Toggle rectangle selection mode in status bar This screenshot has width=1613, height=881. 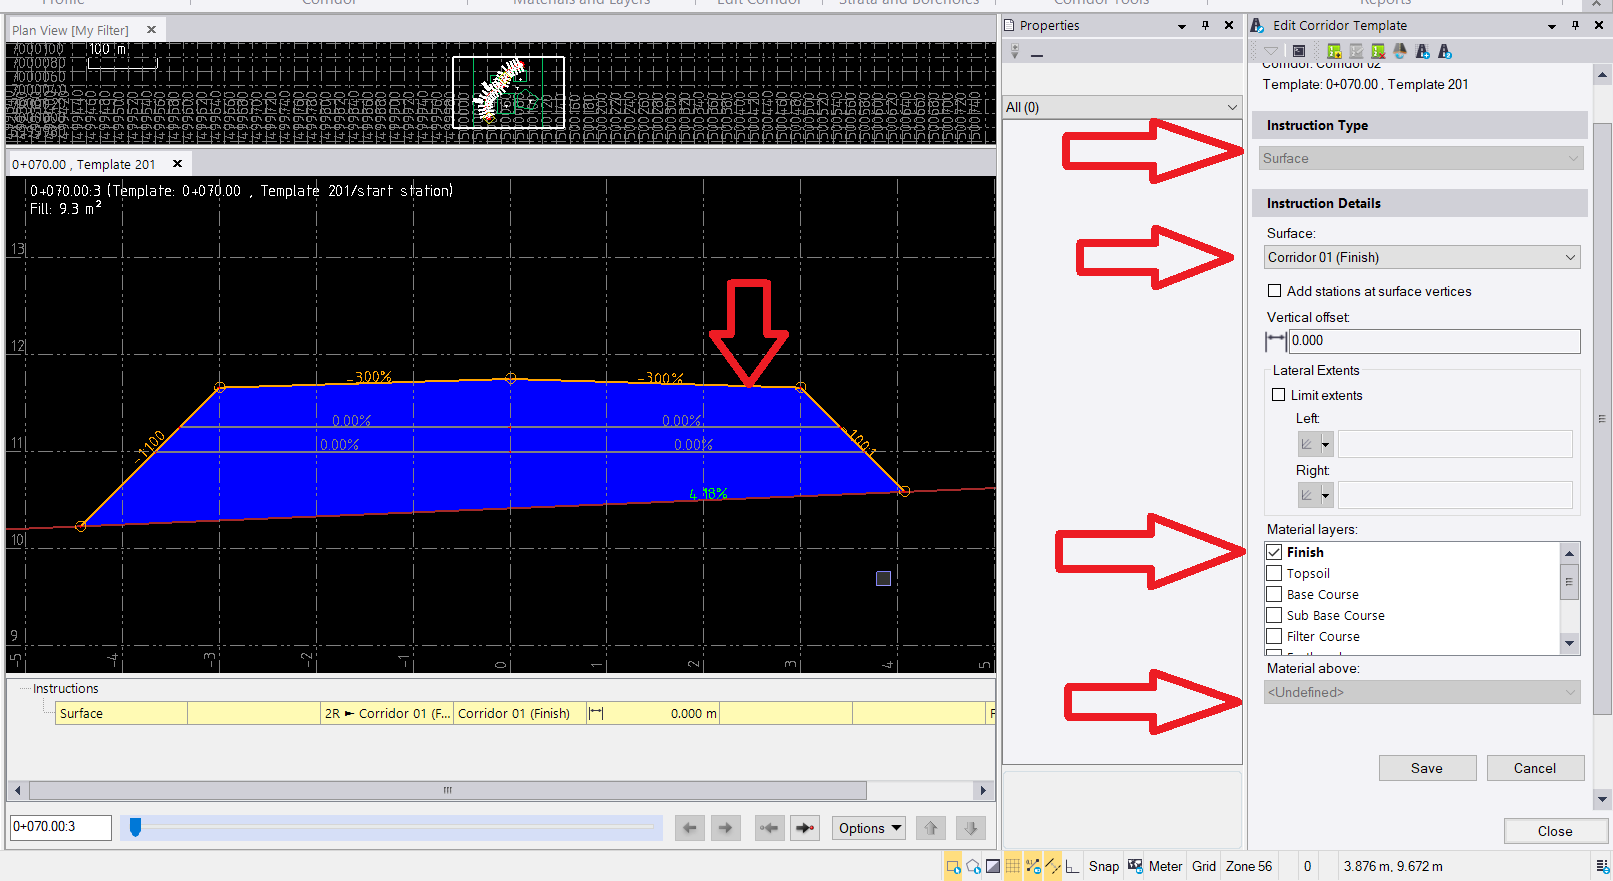953,866
